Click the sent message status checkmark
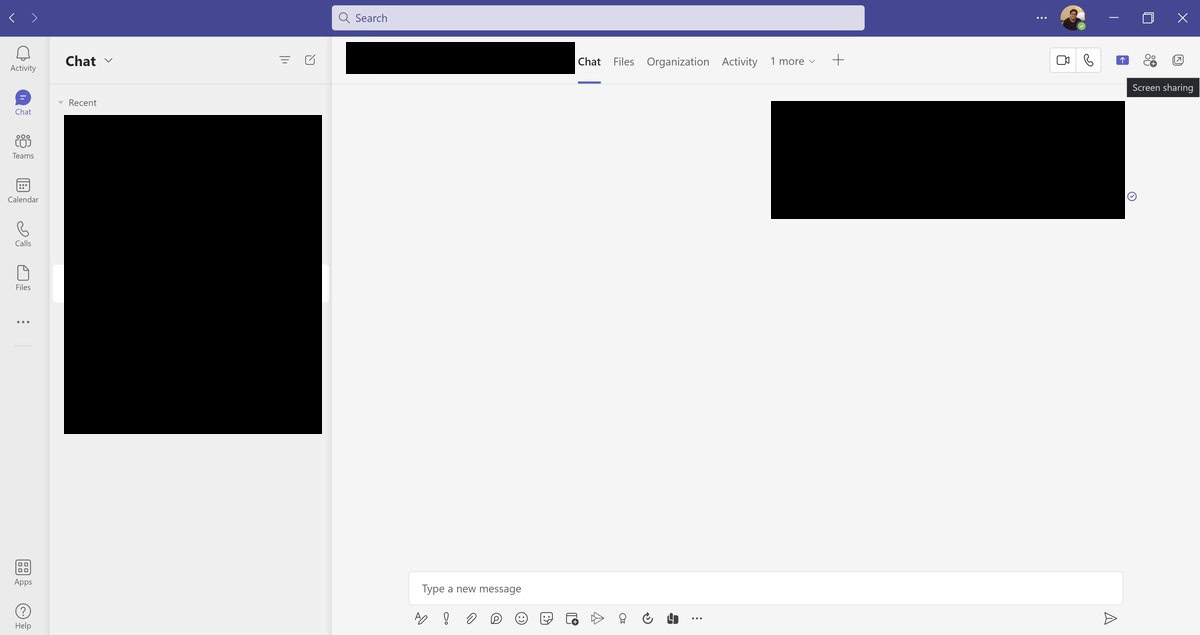Screen dimensions: 1200x635 1132,196
